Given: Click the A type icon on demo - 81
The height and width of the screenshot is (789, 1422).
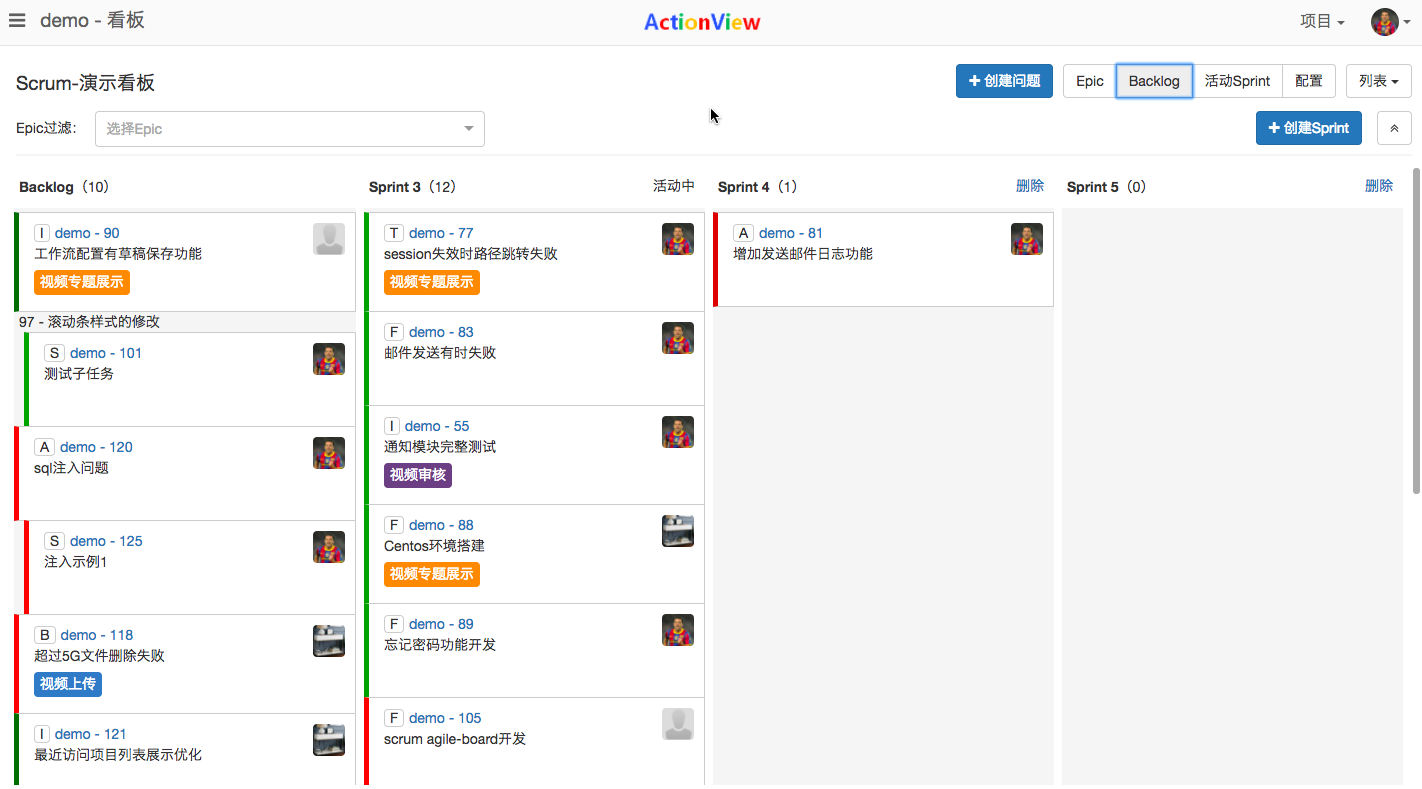Looking at the screenshot, I should click(x=743, y=233).
